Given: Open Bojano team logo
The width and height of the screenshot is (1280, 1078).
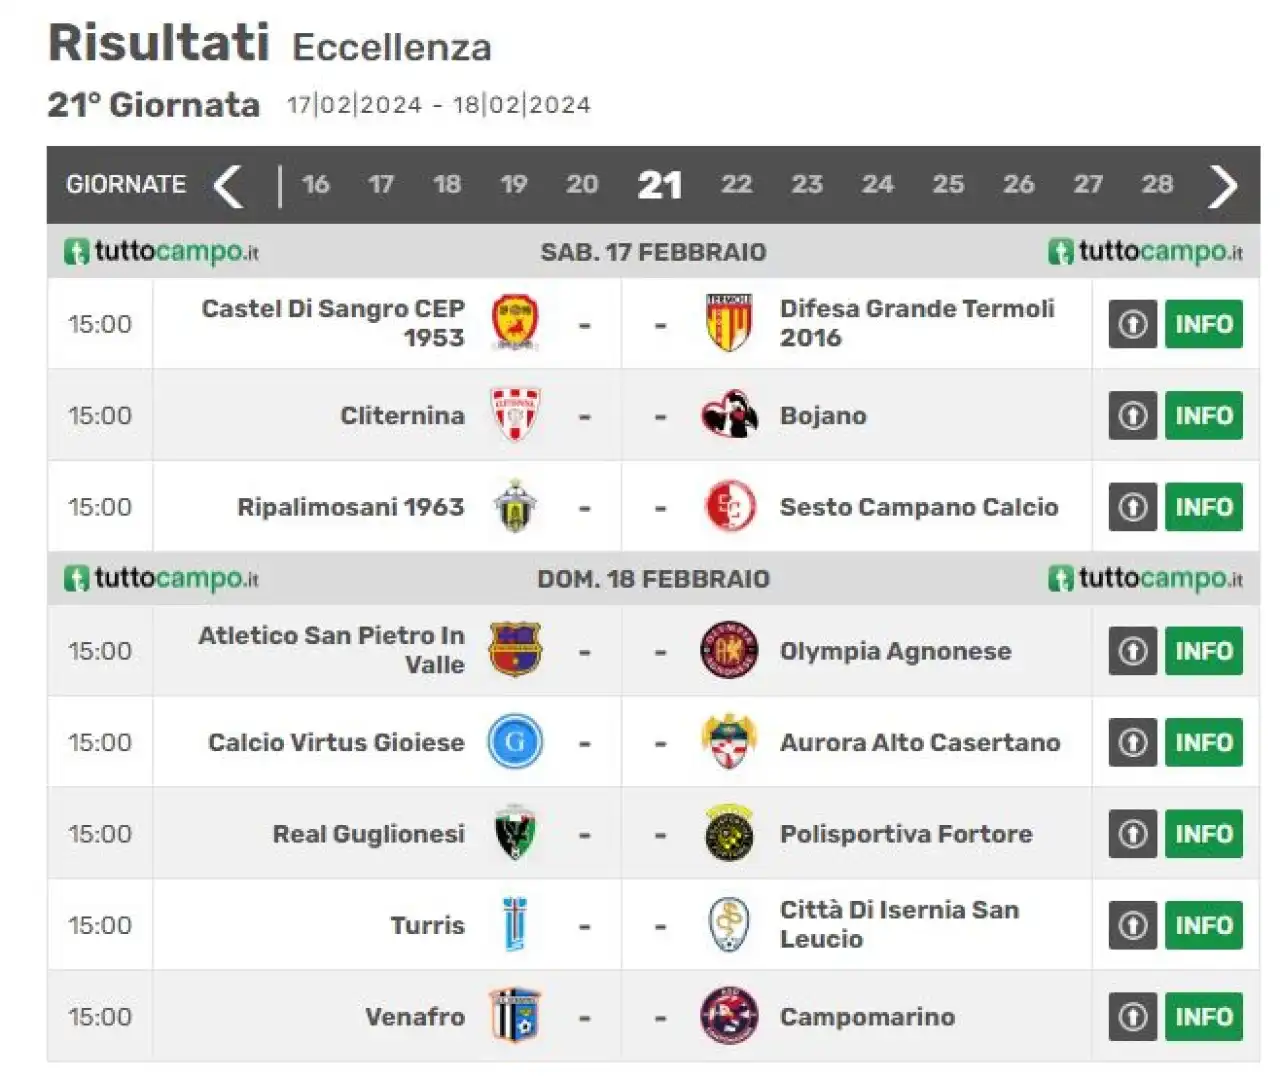Looking at the screenshot, I should 729,415.
